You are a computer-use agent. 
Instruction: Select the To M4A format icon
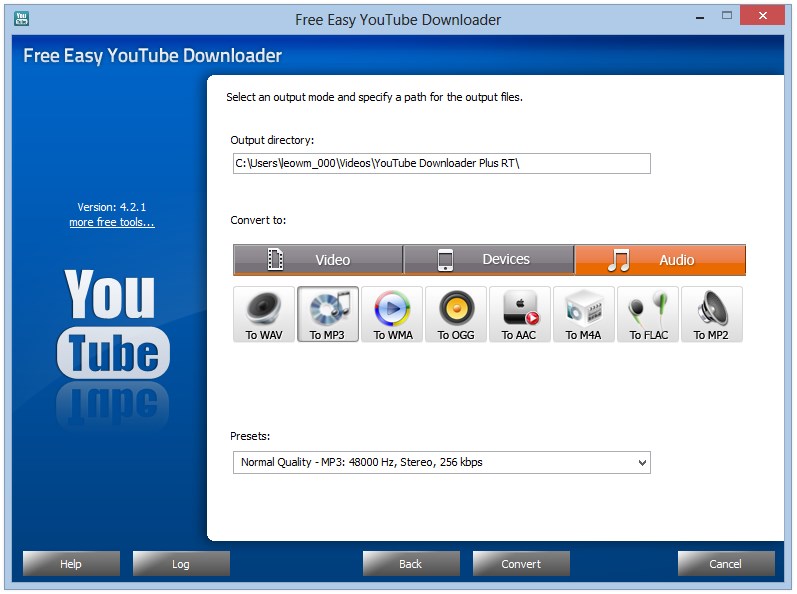[x=584, y=314]
